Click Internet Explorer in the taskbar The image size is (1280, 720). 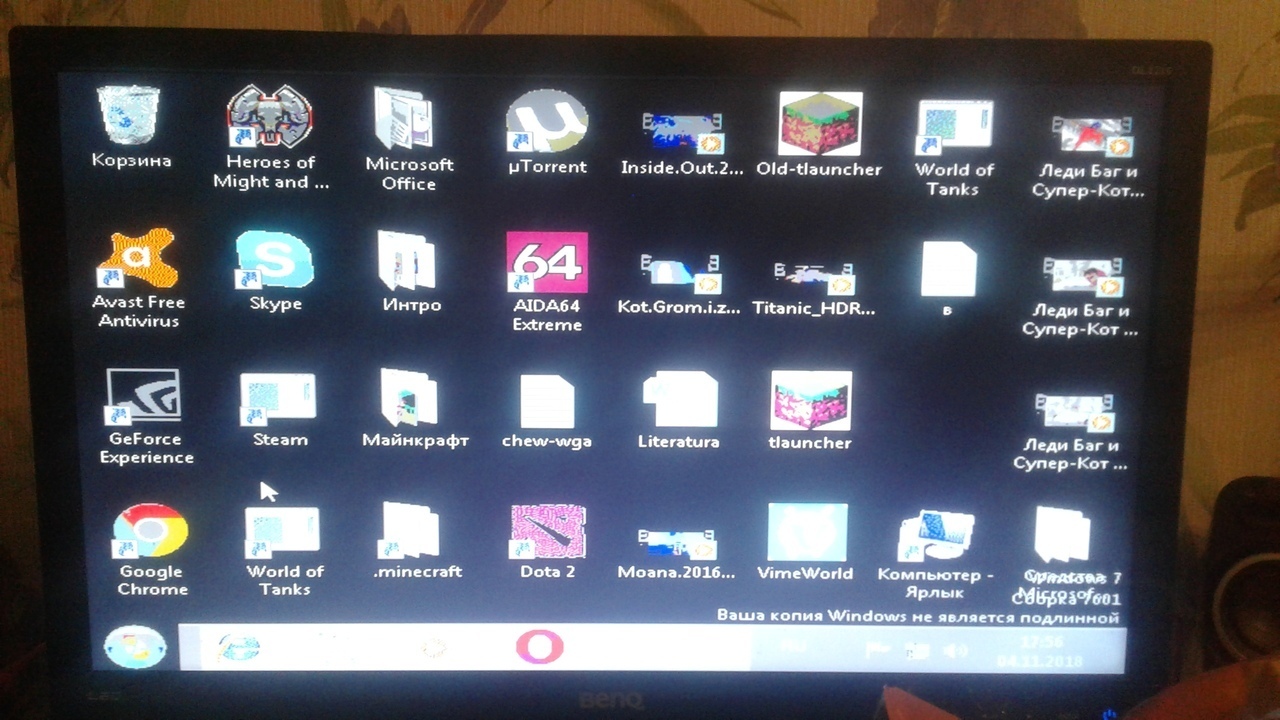pyautogui.click(x=239, y=648)
